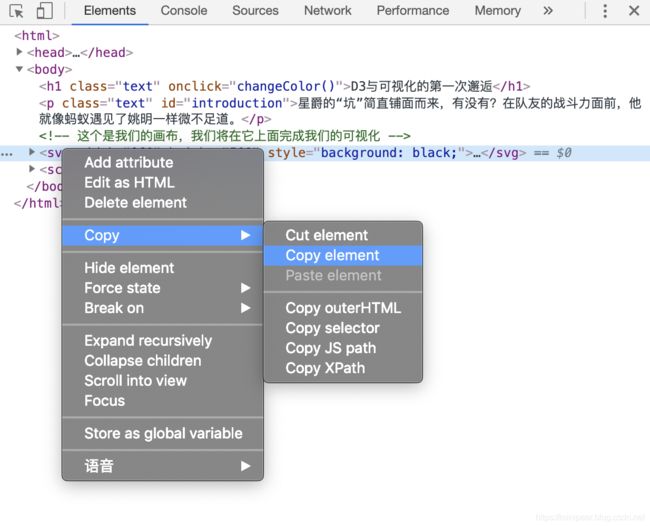Toggle the device toolbar icon
Image resolution: width=650 pixels, height=527 pixels.
click(44, 11)
